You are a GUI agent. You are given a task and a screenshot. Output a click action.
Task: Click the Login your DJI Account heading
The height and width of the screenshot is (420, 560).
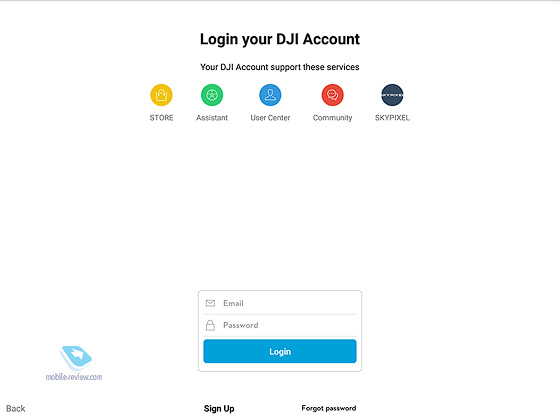(280, 40)
